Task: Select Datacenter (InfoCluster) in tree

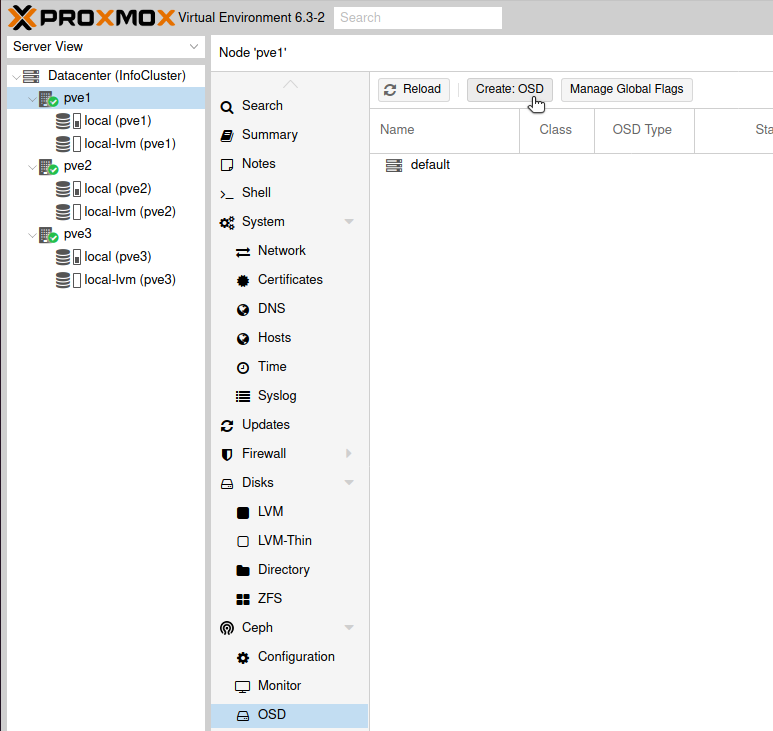Action: pyautogui.click(x=106, y=76)
